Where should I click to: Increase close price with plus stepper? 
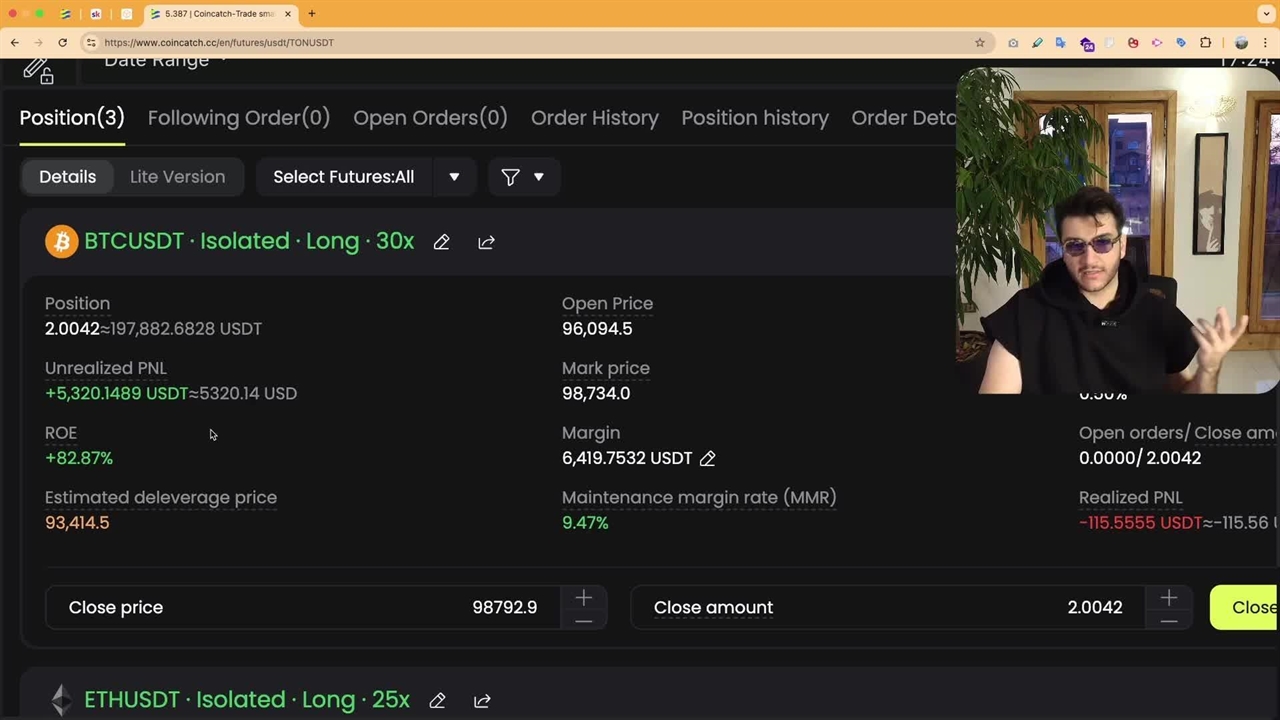(584, 598)
